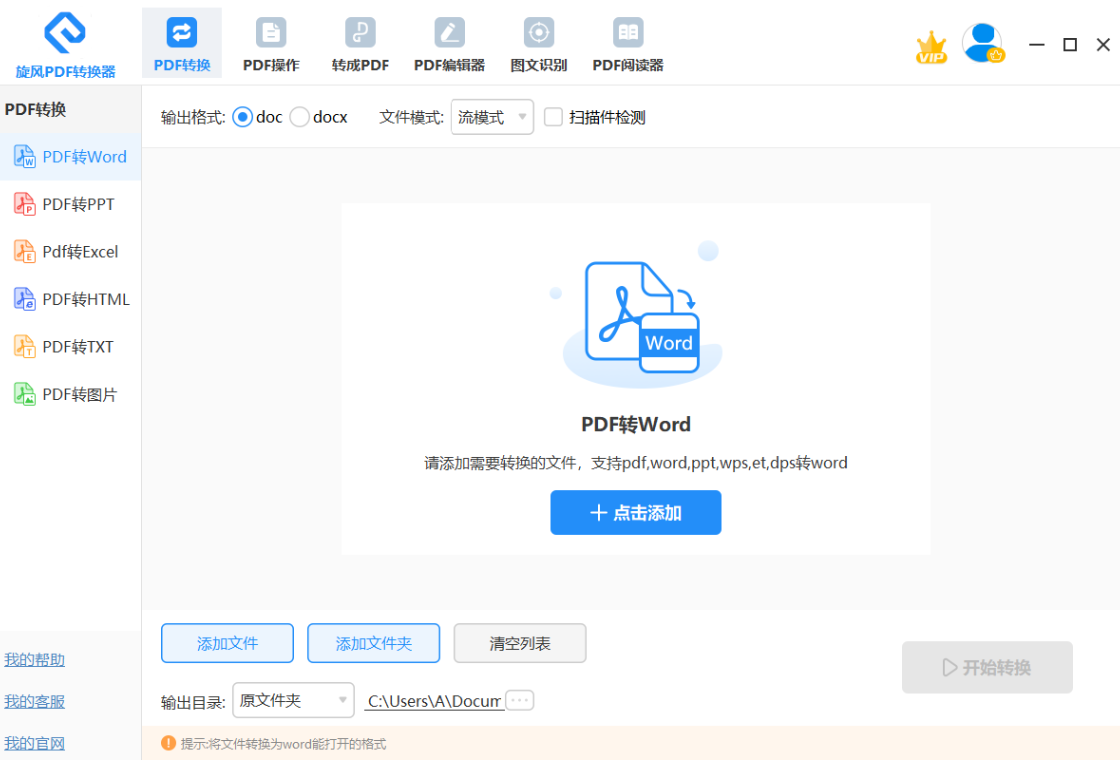Select the doc output format radio button

pos(242,117)
